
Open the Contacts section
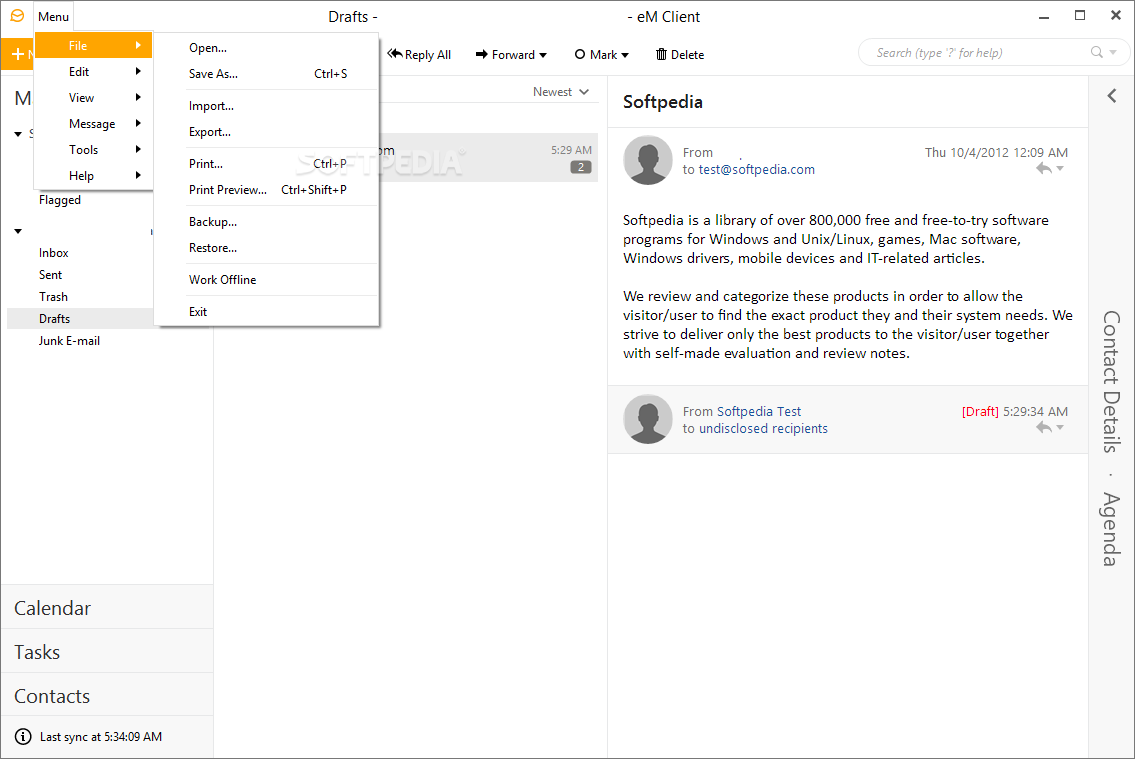(x=107, y=696)
